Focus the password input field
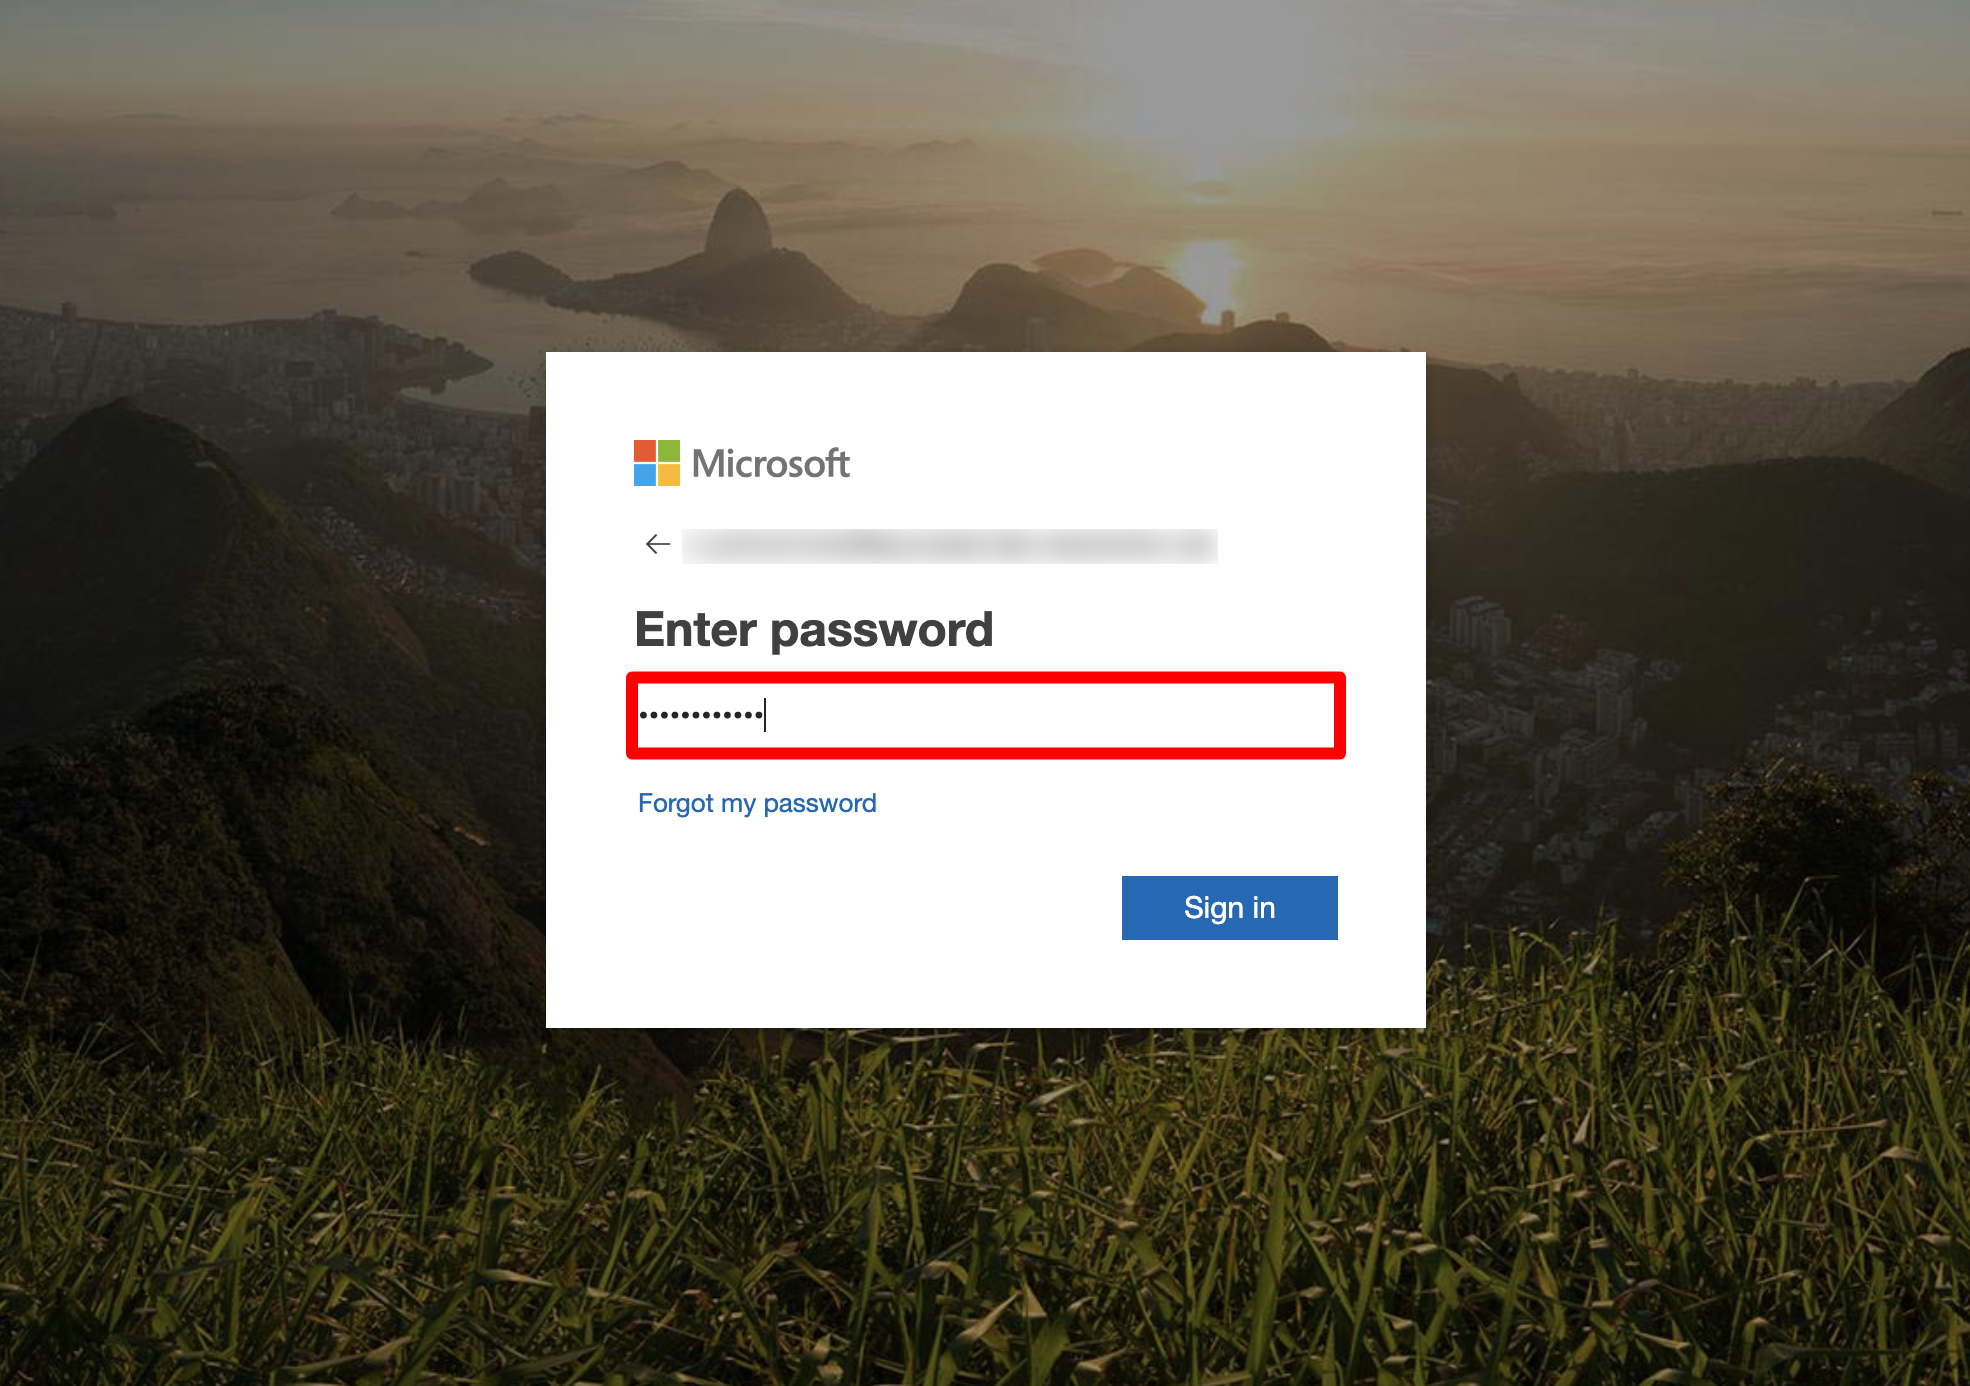Screen dimensions: 1970x1386 (x=986, y=716)
